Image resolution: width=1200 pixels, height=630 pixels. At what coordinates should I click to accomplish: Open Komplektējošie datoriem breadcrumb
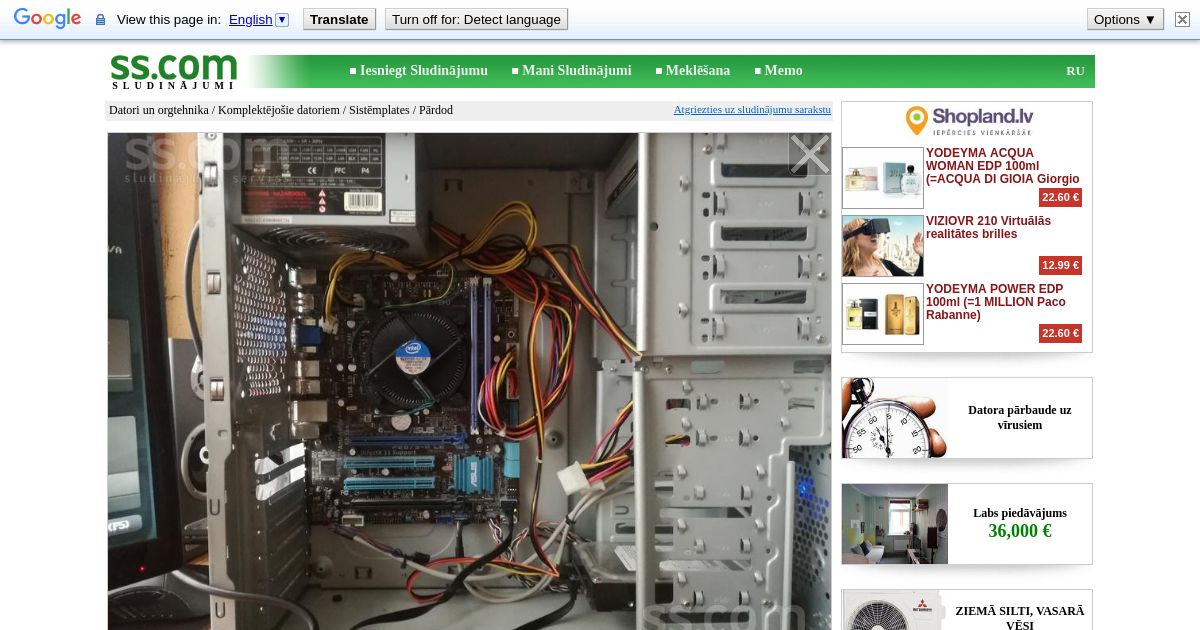[x=279, y=110]
